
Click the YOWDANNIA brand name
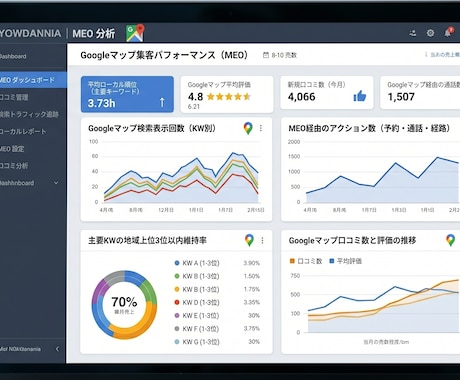(30, 33)
